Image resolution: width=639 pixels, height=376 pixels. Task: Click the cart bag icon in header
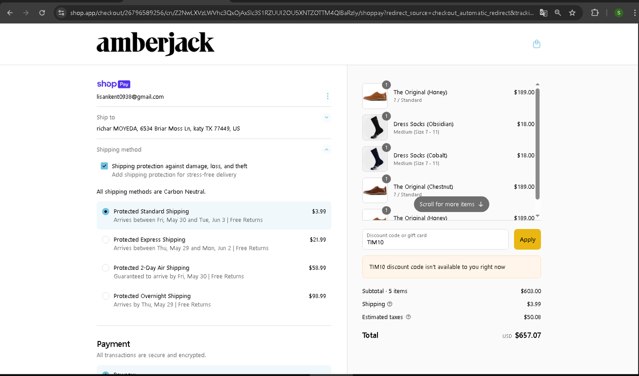click(x=536, y=44)
